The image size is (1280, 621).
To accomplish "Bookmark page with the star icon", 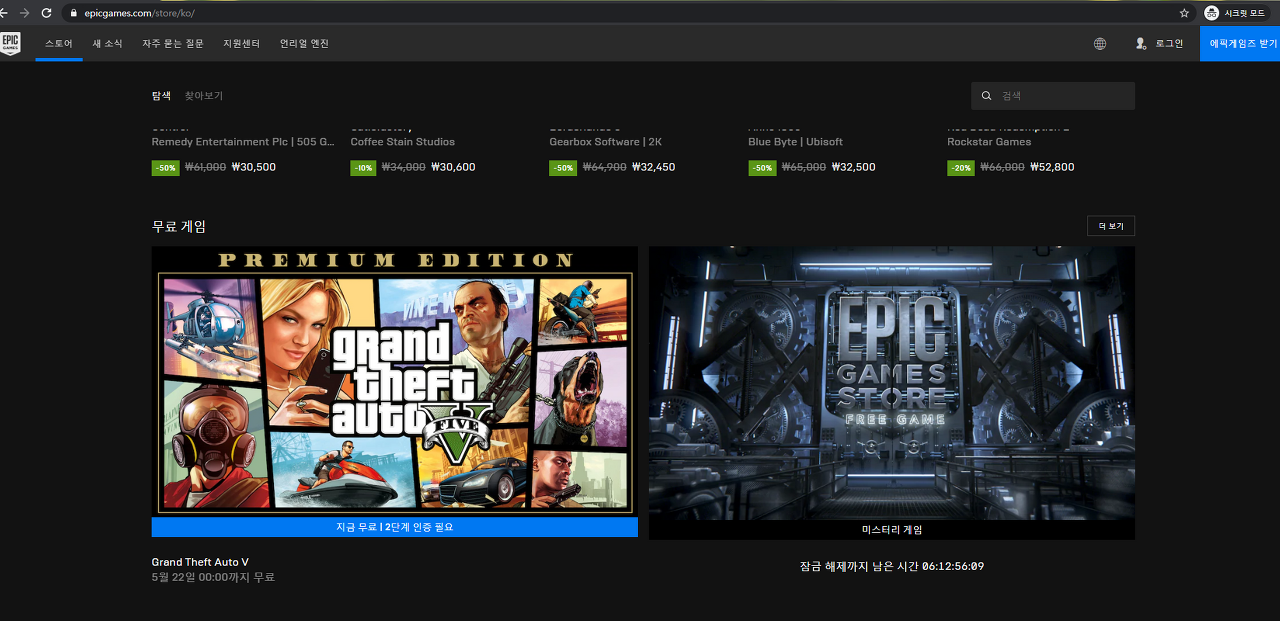I will pos(1184,13).
